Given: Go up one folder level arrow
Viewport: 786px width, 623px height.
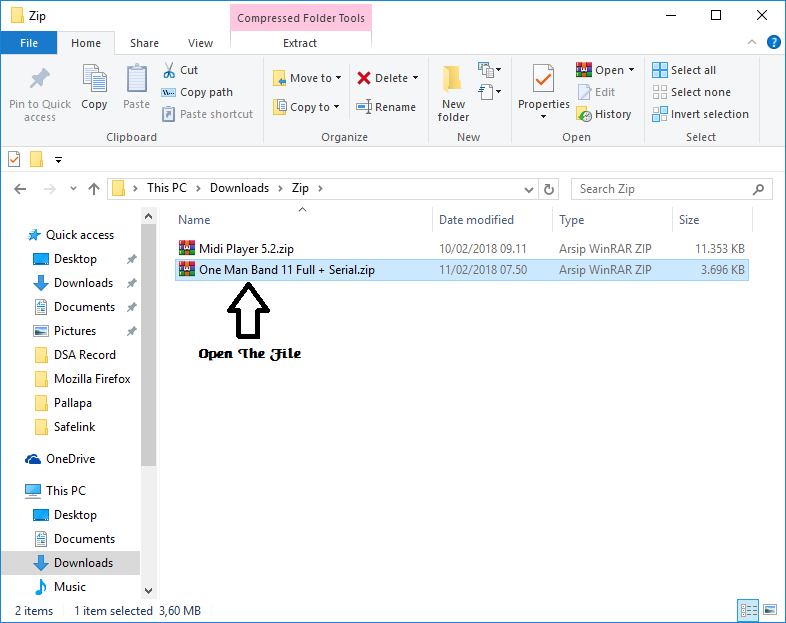Looking at the screenshot, I should [94, 189].
